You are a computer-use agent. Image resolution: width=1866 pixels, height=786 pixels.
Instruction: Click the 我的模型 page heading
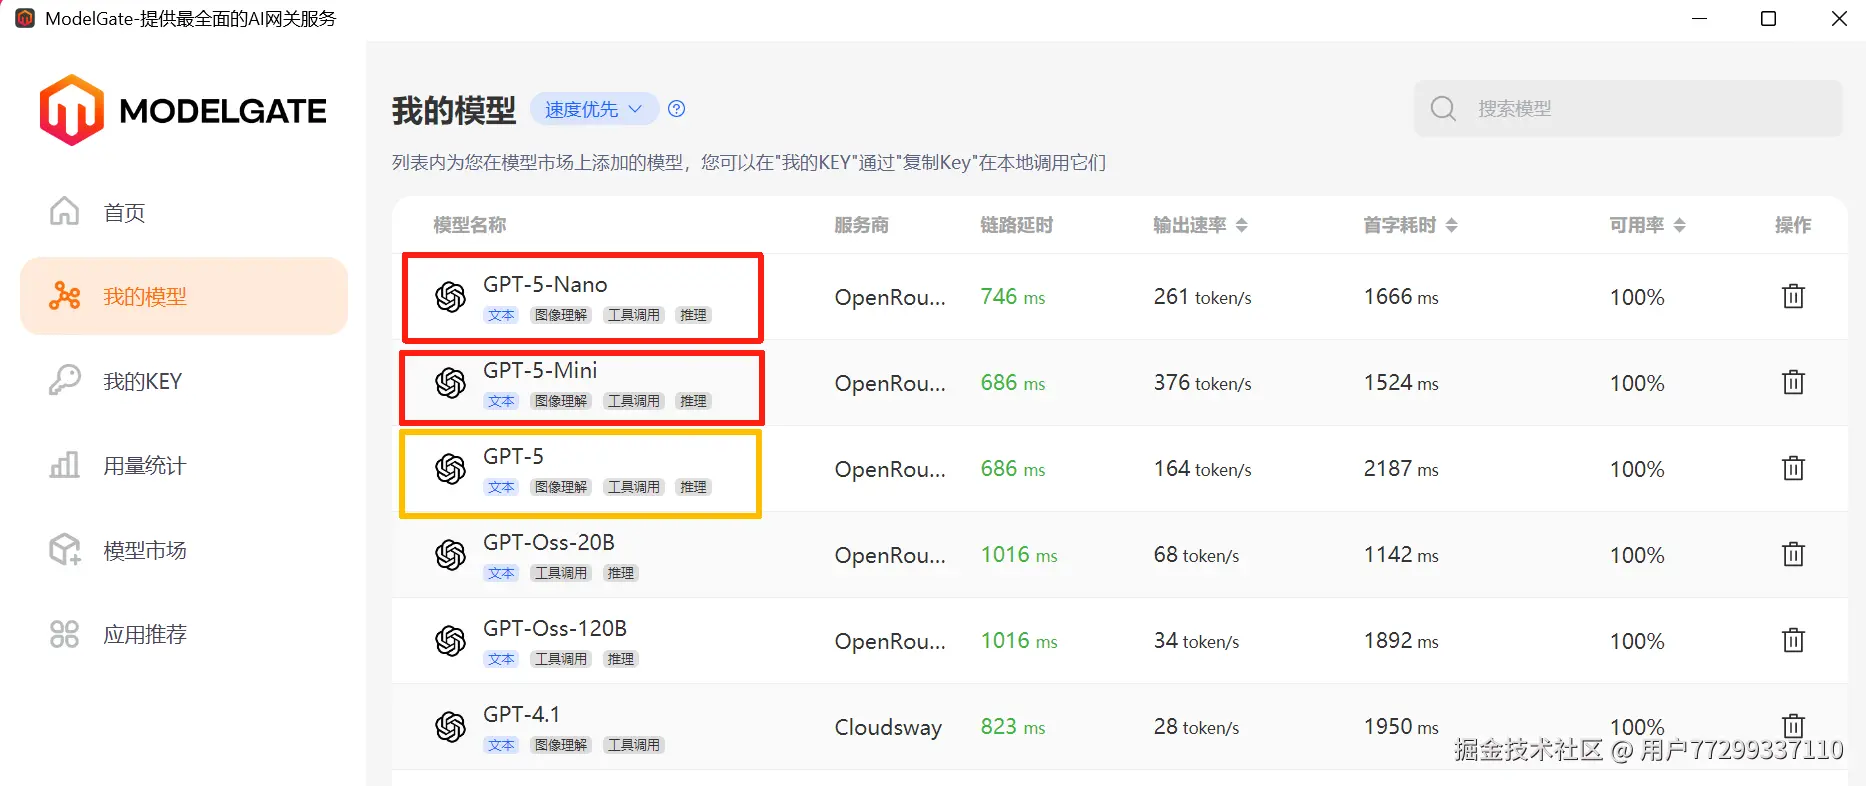[454, 110]
